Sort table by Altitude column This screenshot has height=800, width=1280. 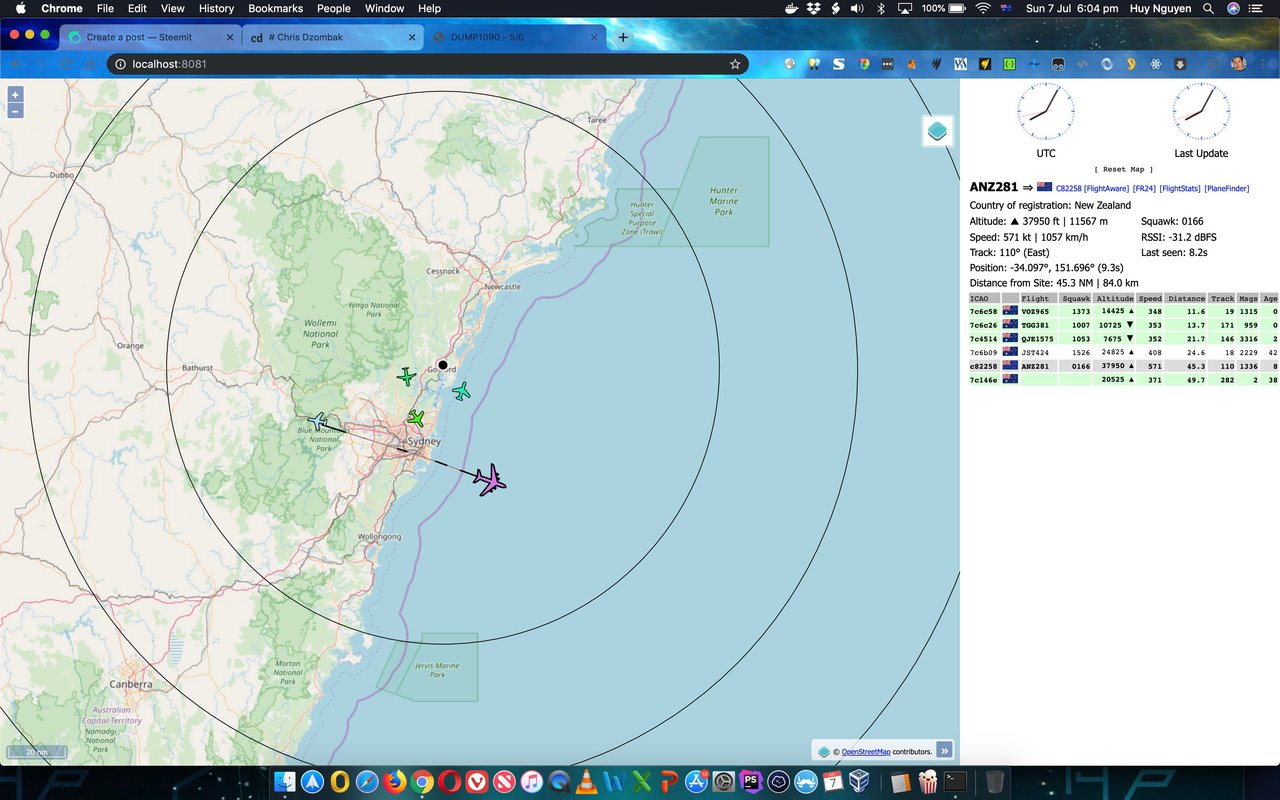[1114, 298]
